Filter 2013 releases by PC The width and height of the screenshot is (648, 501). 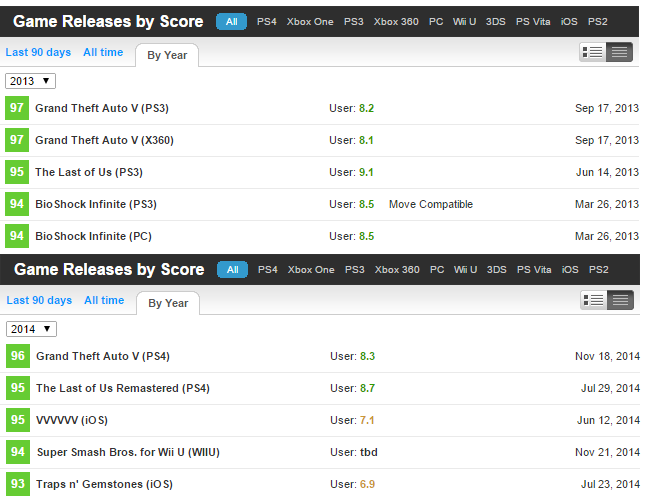pyautogui.click(x=436, y=21)
